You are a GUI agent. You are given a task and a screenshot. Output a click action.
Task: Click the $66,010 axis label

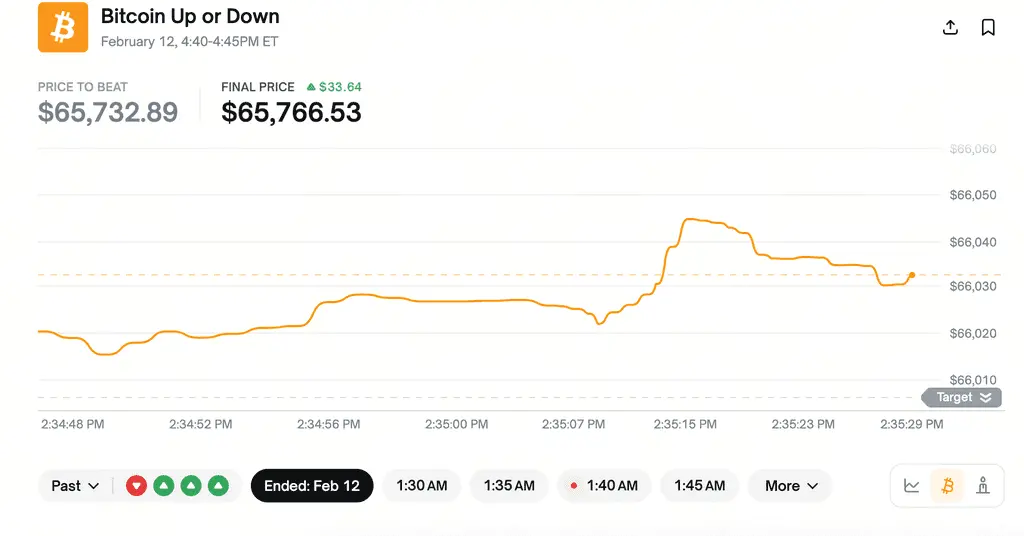pos(973,380)
